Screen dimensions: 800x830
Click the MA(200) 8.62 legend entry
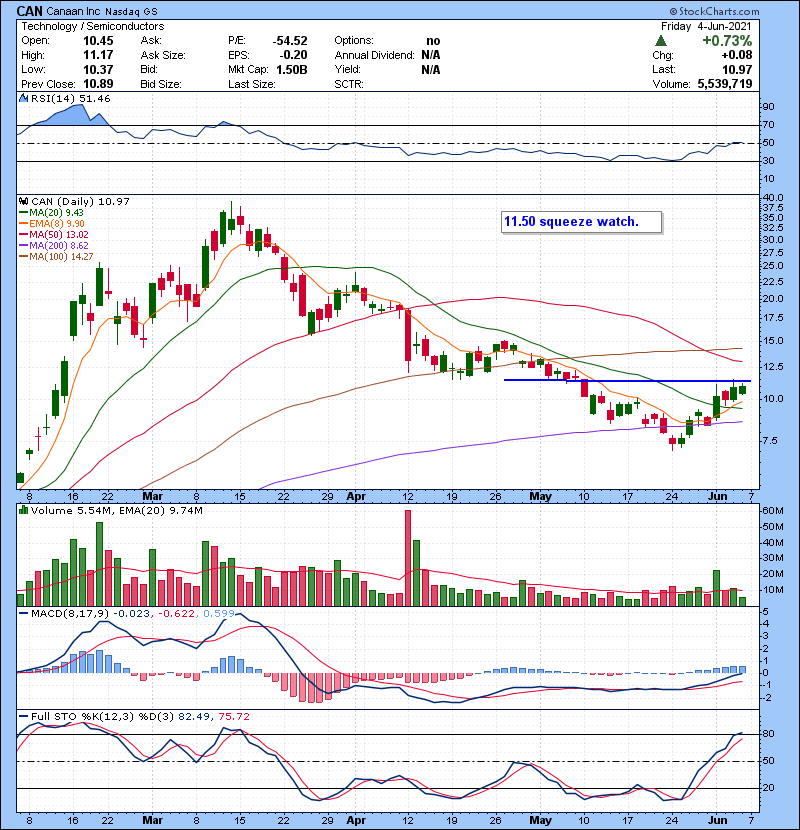pyautogui.click(x=54, y=246)
